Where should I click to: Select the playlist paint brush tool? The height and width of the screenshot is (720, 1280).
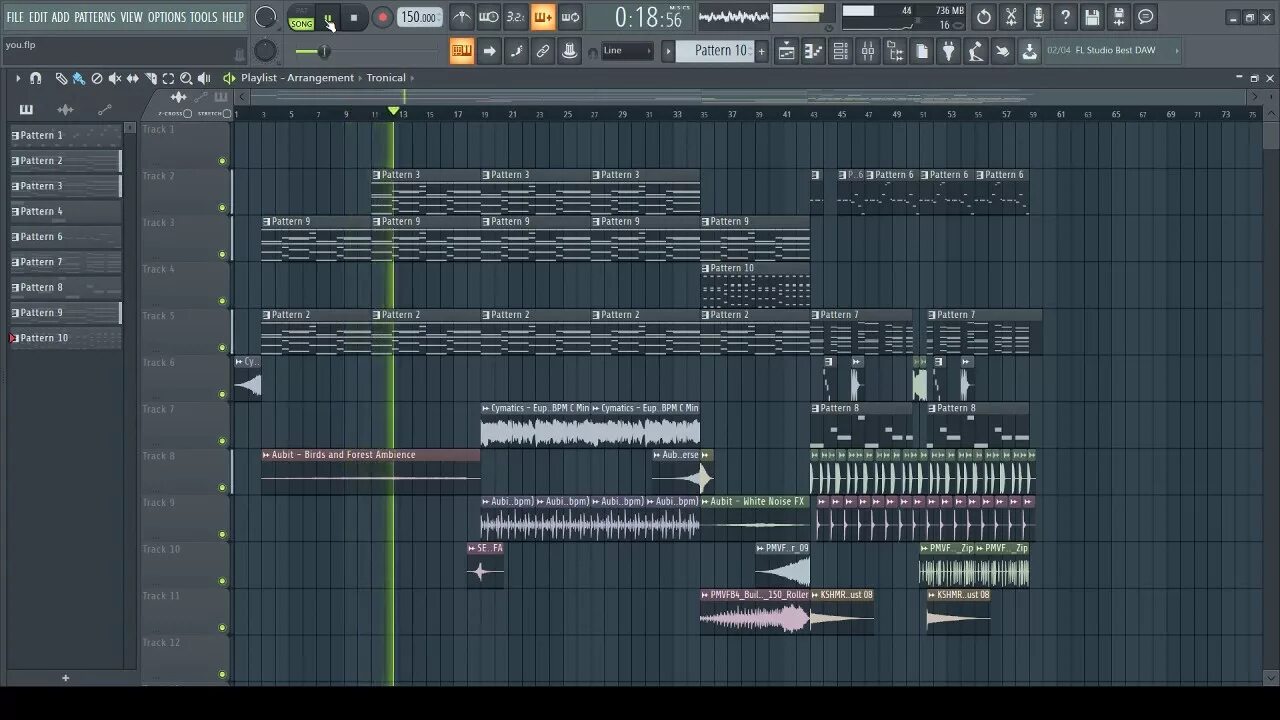[78, 78]
